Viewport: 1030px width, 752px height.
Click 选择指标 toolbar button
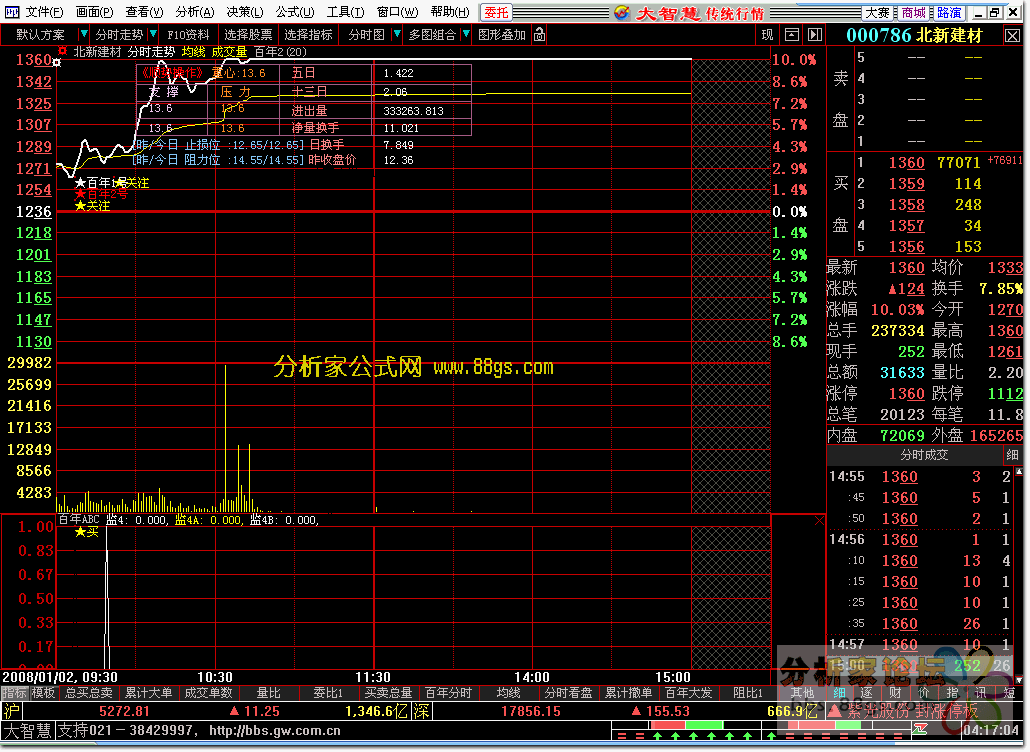tap(308, 35)
